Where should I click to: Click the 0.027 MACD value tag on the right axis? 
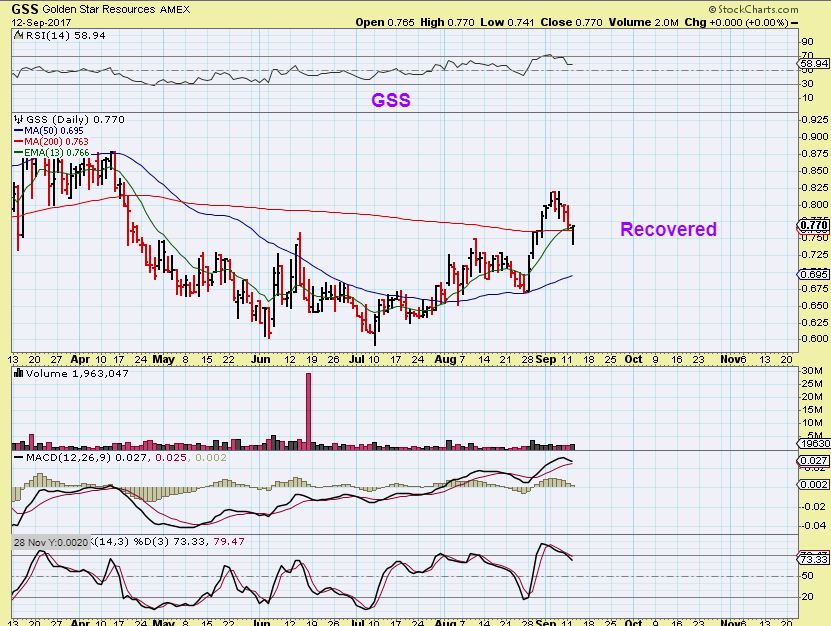[814, 460]
